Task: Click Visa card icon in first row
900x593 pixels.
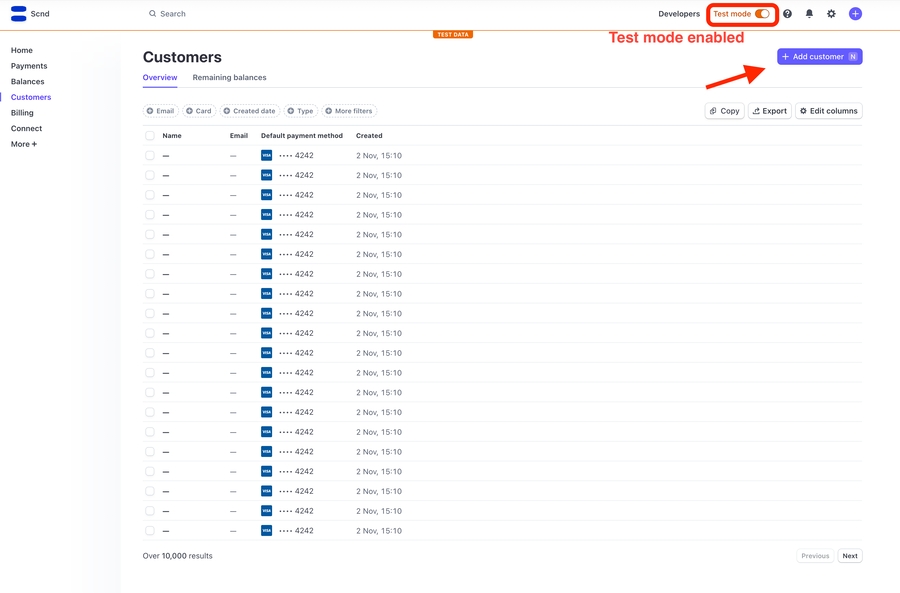Action: (x=267, y=155)
